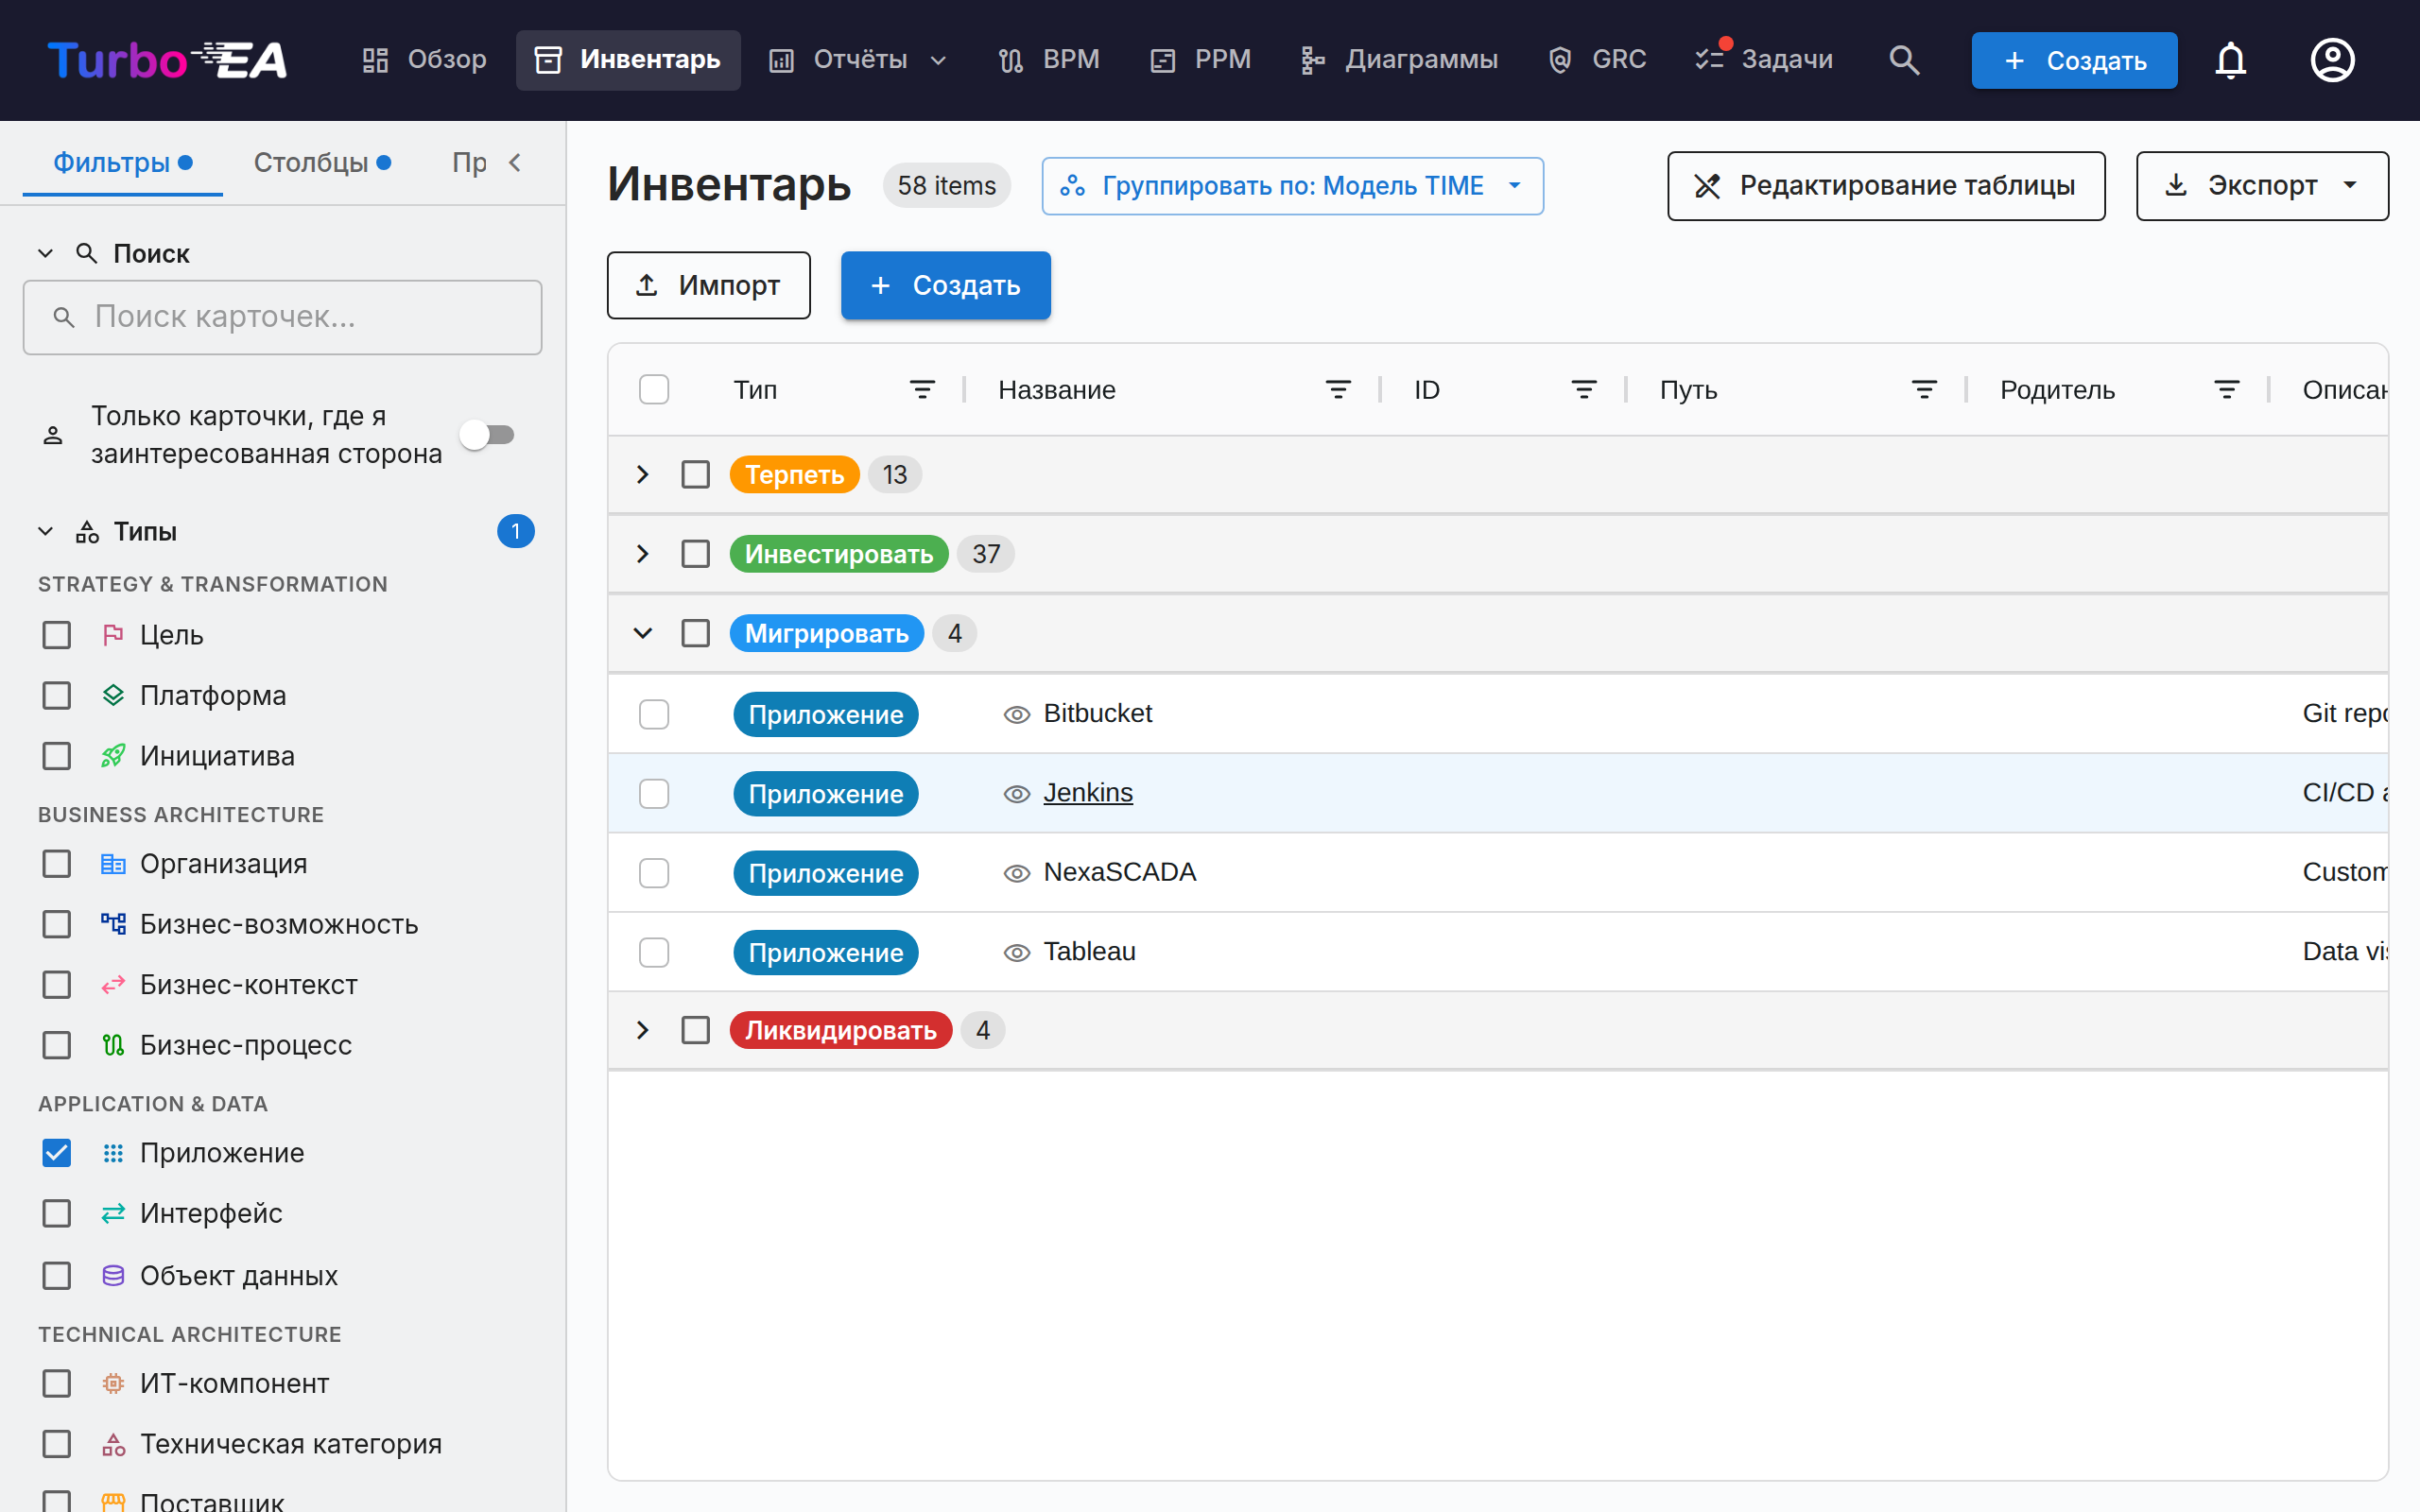2420x1512 pixels.
Task: Open the Jenkins card link
Action: (x=1088, y=793)
